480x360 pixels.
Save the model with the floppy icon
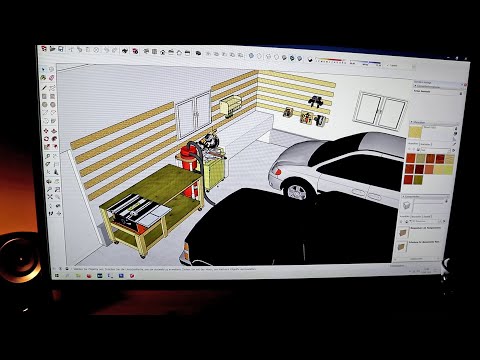61,49
